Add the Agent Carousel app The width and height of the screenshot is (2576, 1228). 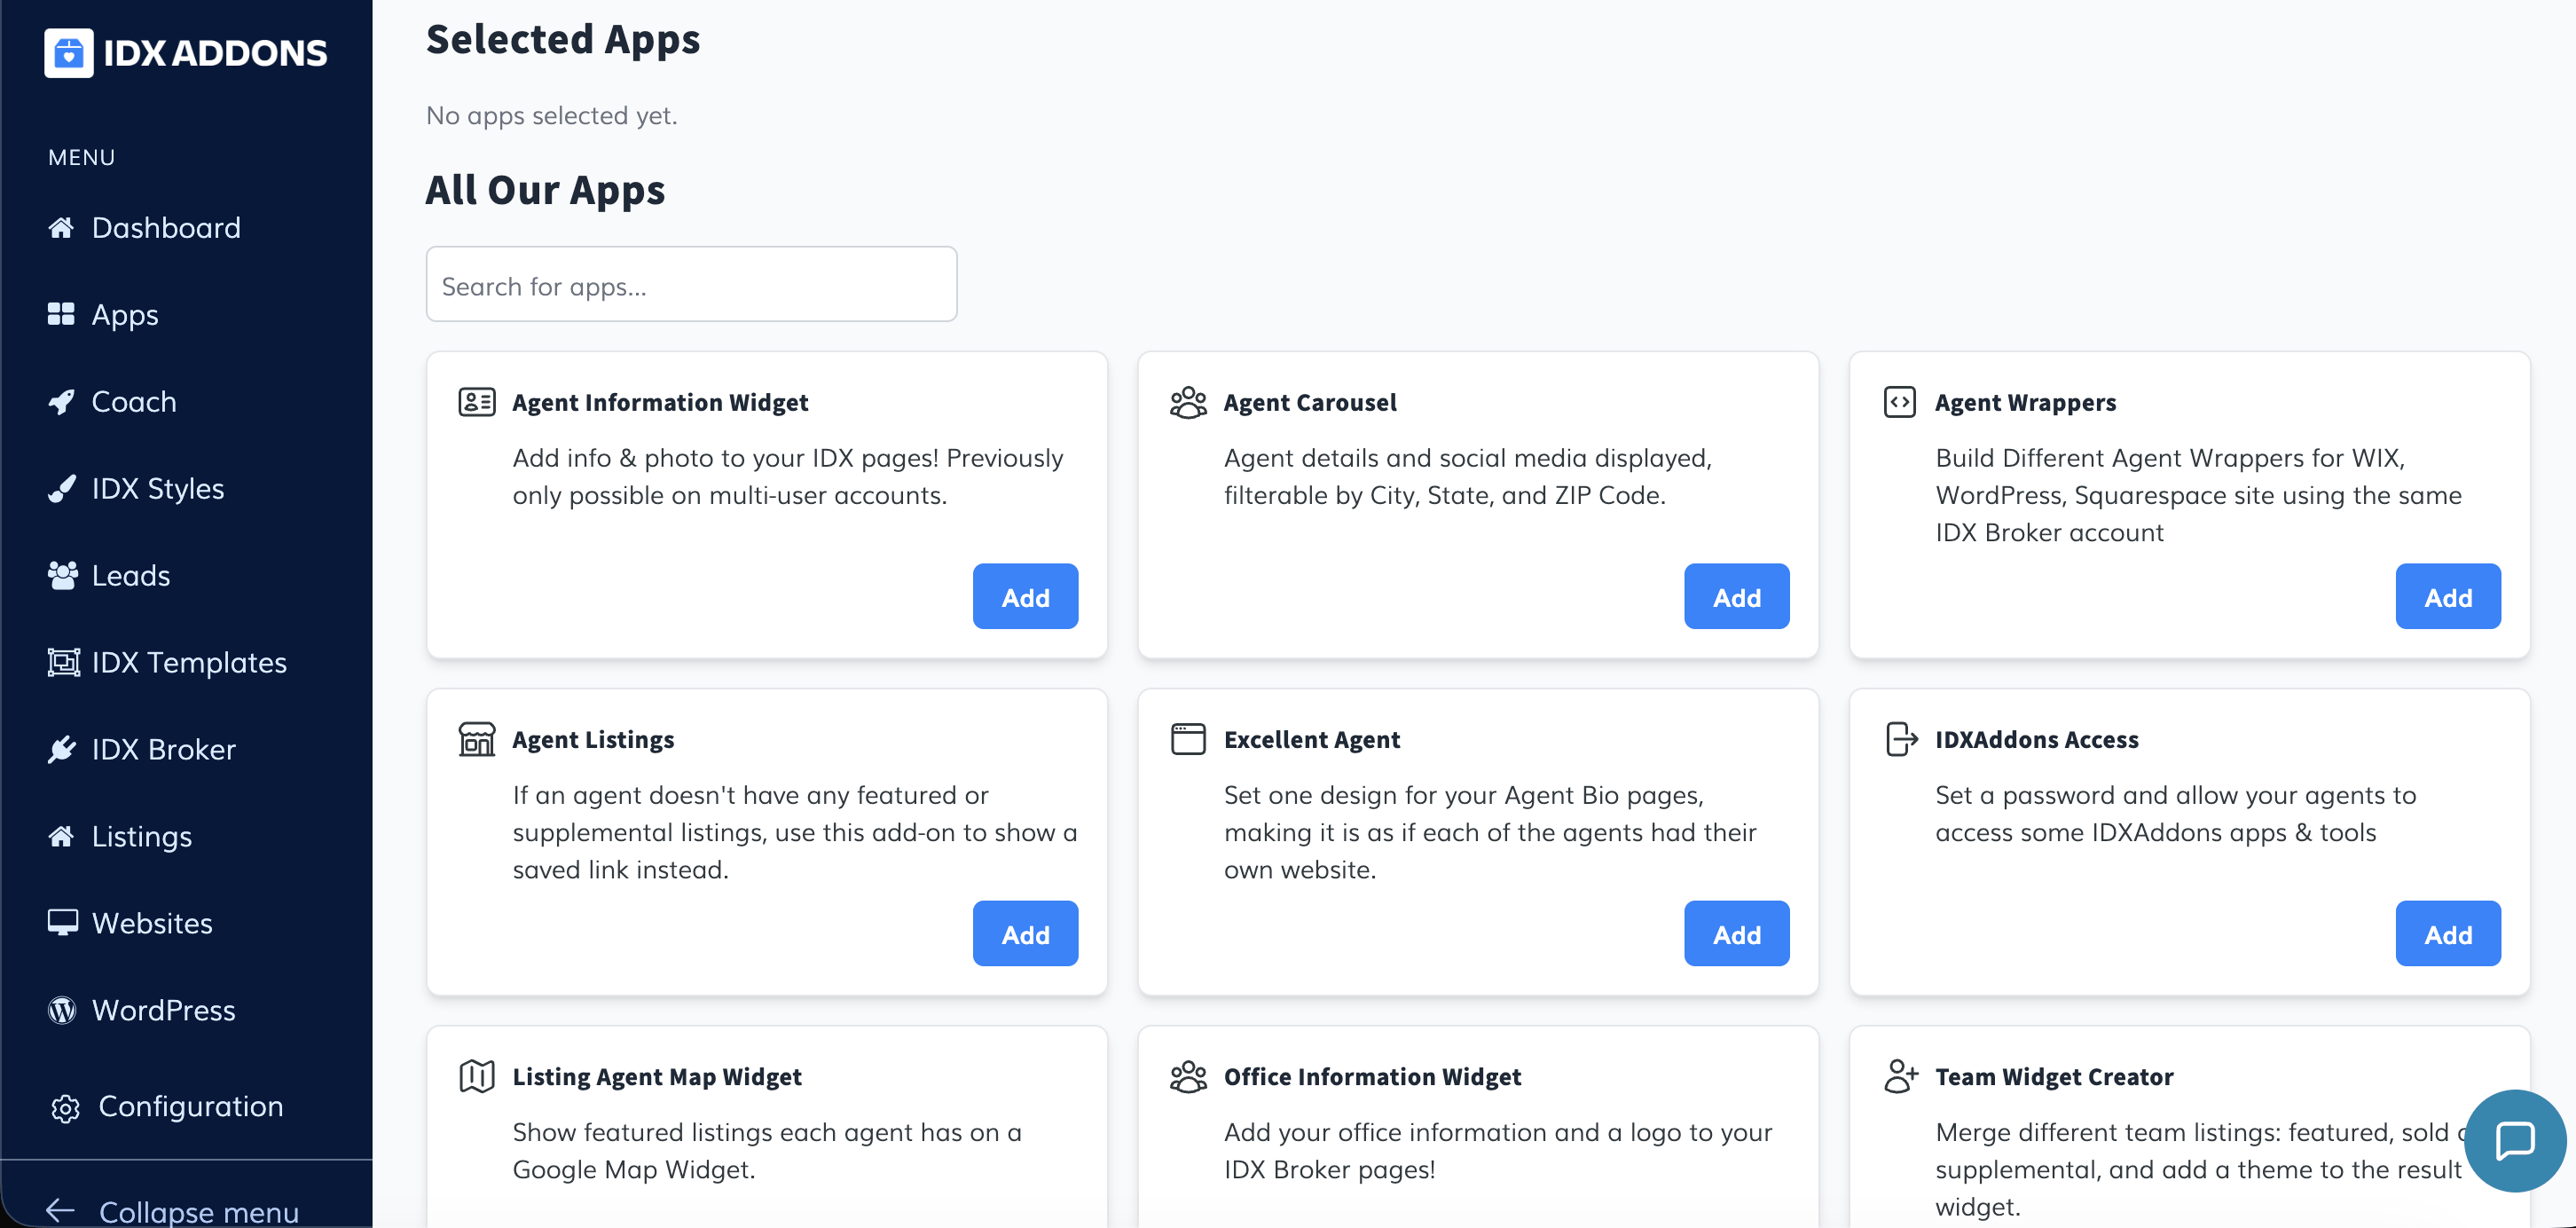click(1736, 597)
